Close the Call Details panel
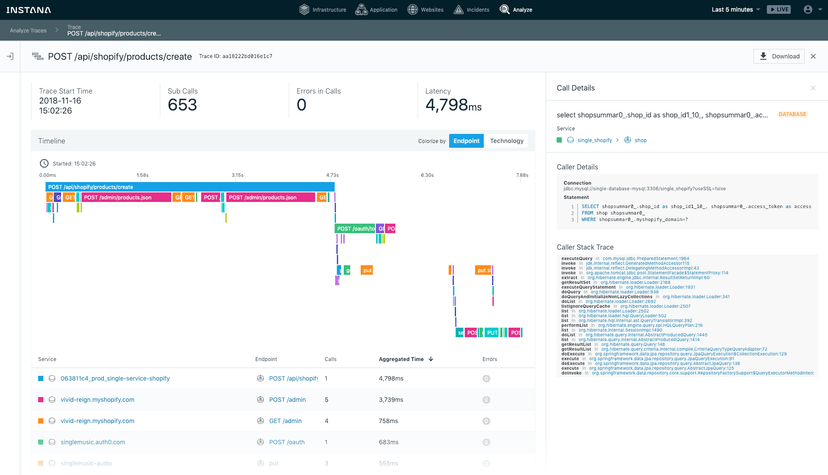 click(x=813, y=88)
